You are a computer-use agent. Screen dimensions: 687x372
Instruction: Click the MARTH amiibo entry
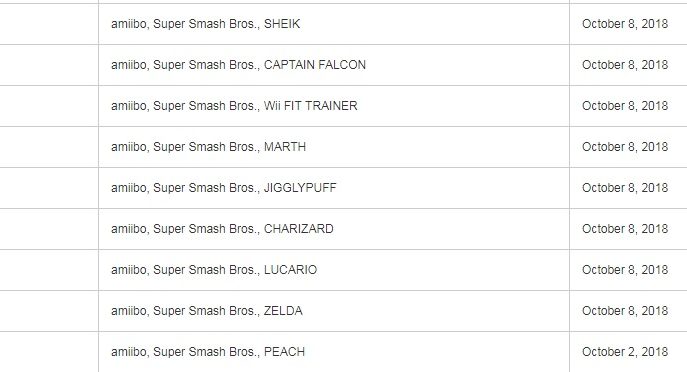point(209,147)
